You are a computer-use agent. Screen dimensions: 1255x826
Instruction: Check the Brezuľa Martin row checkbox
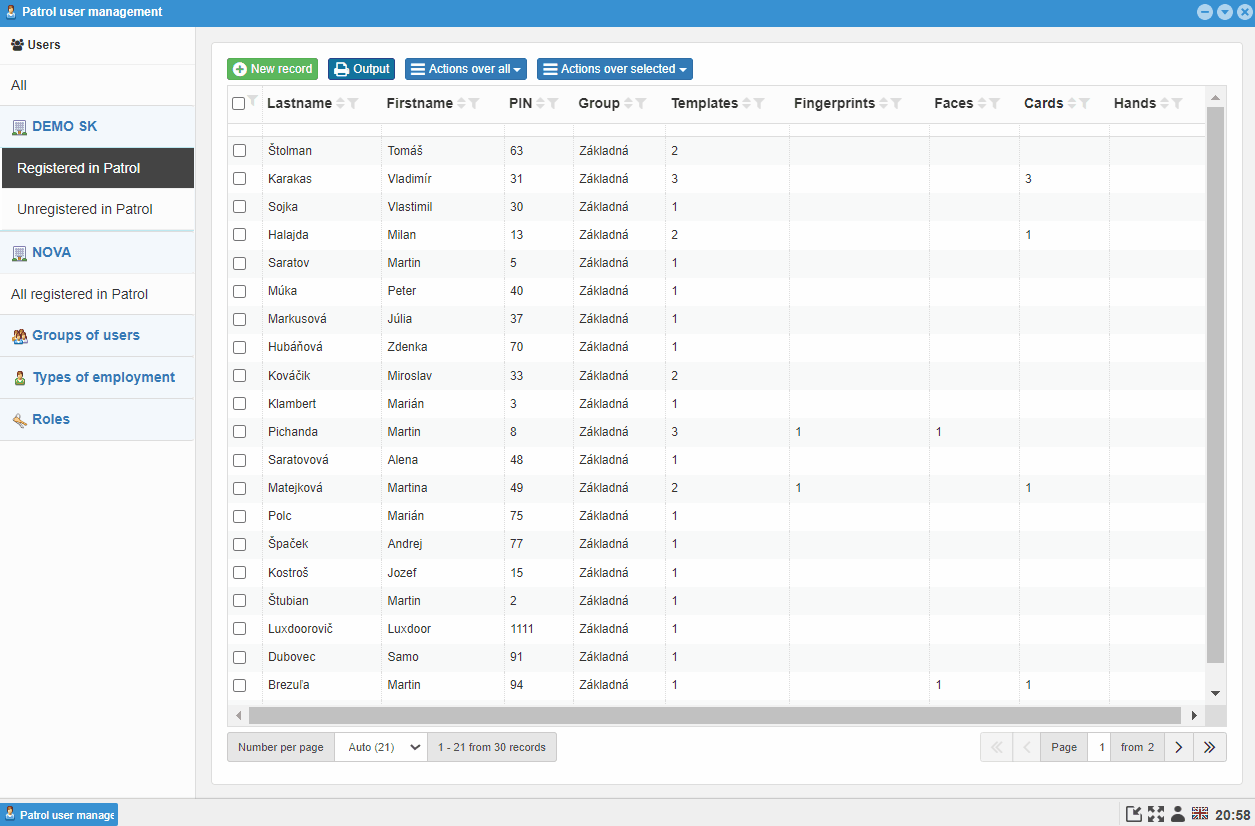239,685
